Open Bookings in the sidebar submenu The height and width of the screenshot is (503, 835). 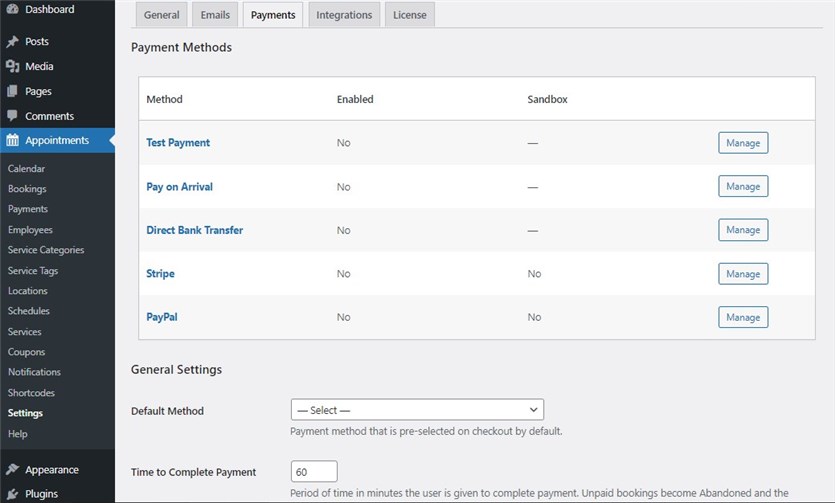[x=27, y=189]
